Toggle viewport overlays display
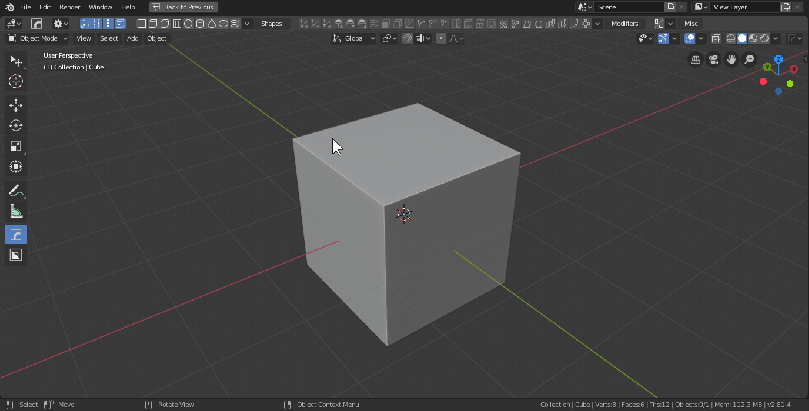This screenshot has height=411, width=809. 690,38
